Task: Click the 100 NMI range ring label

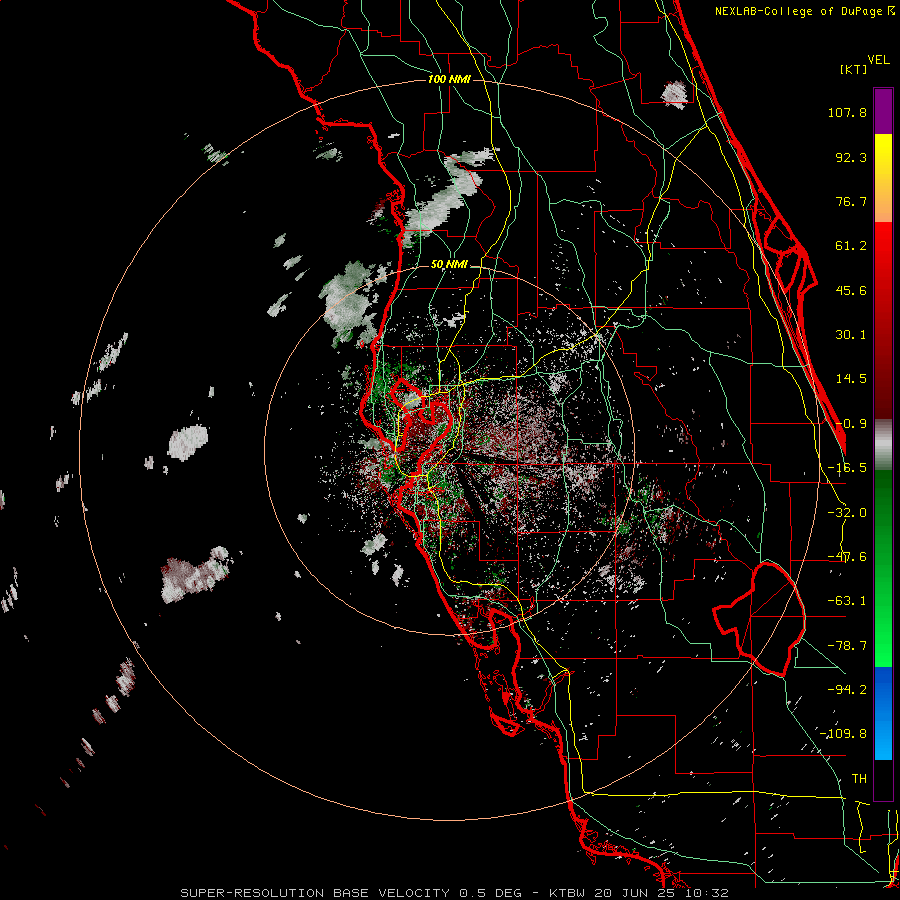Action: pos(449,79)
